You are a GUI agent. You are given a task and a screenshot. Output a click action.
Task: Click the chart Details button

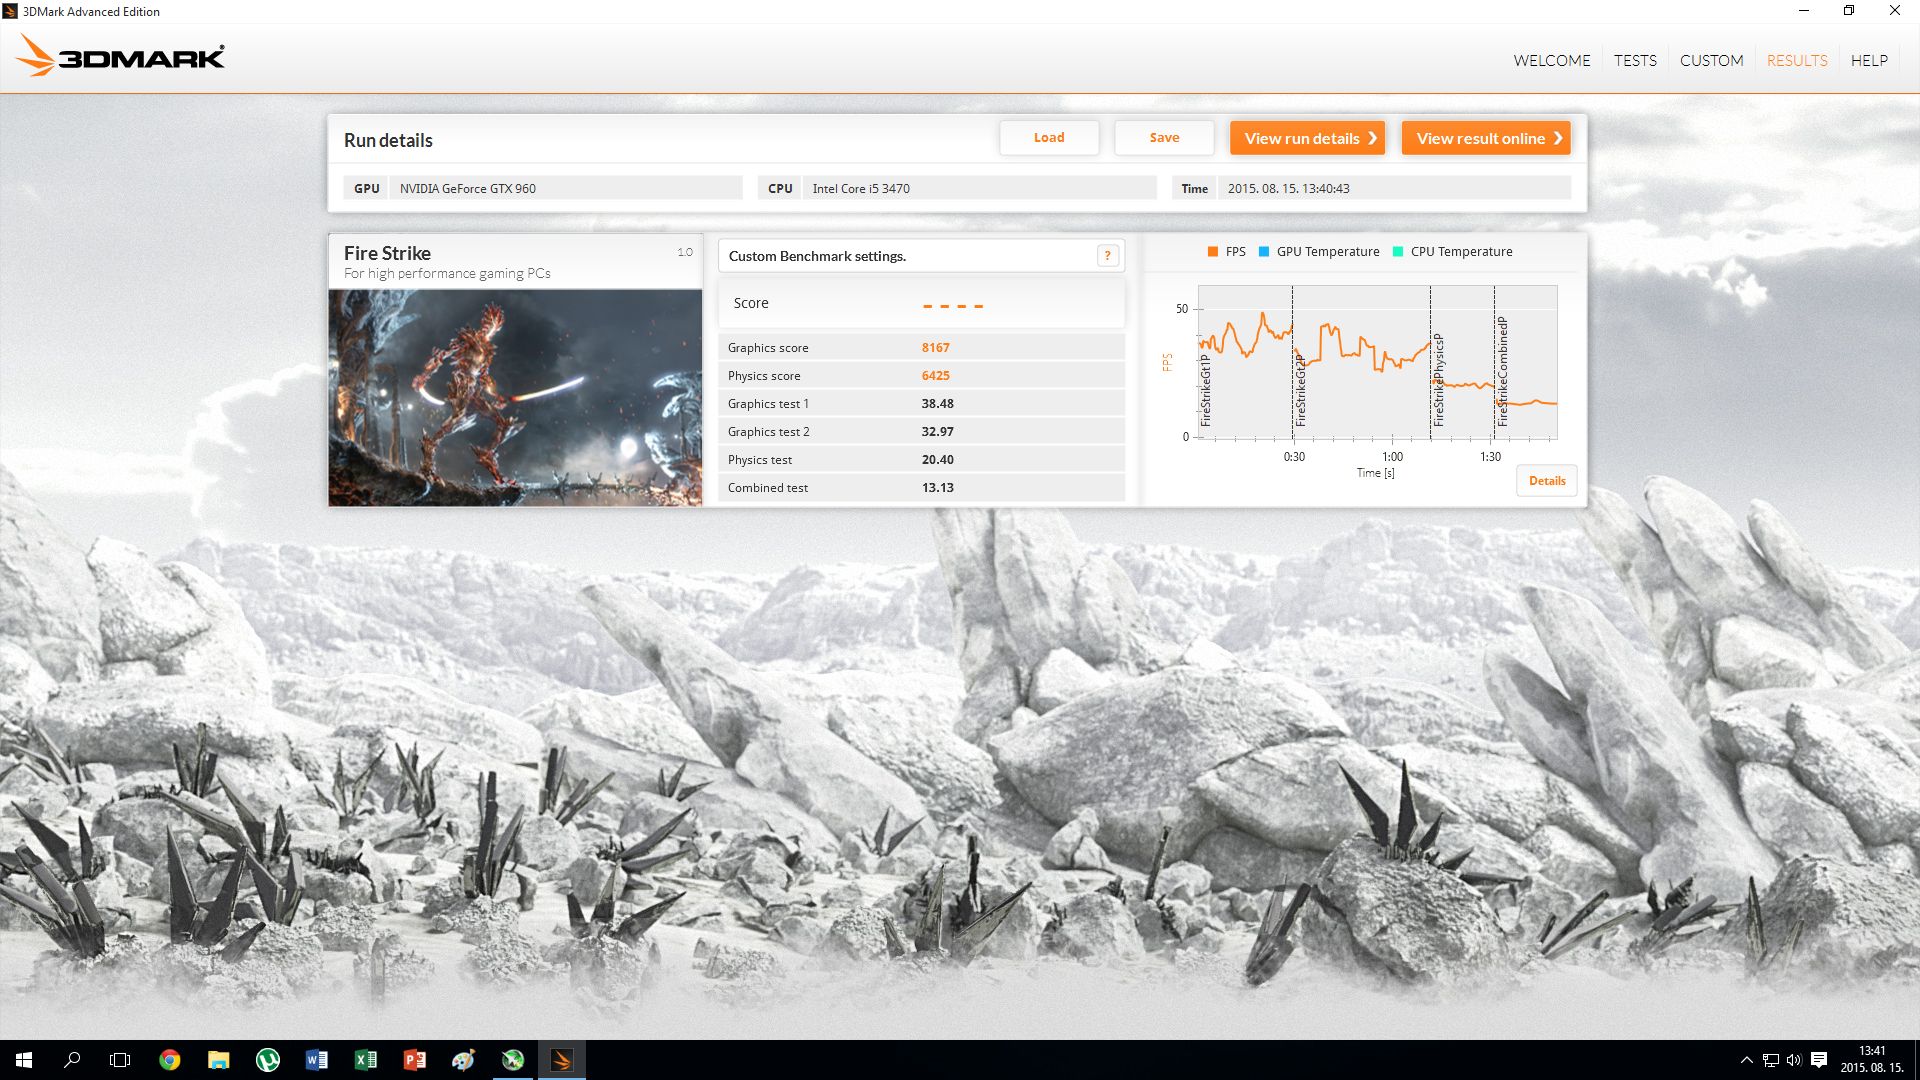(x=1546, y=481)
